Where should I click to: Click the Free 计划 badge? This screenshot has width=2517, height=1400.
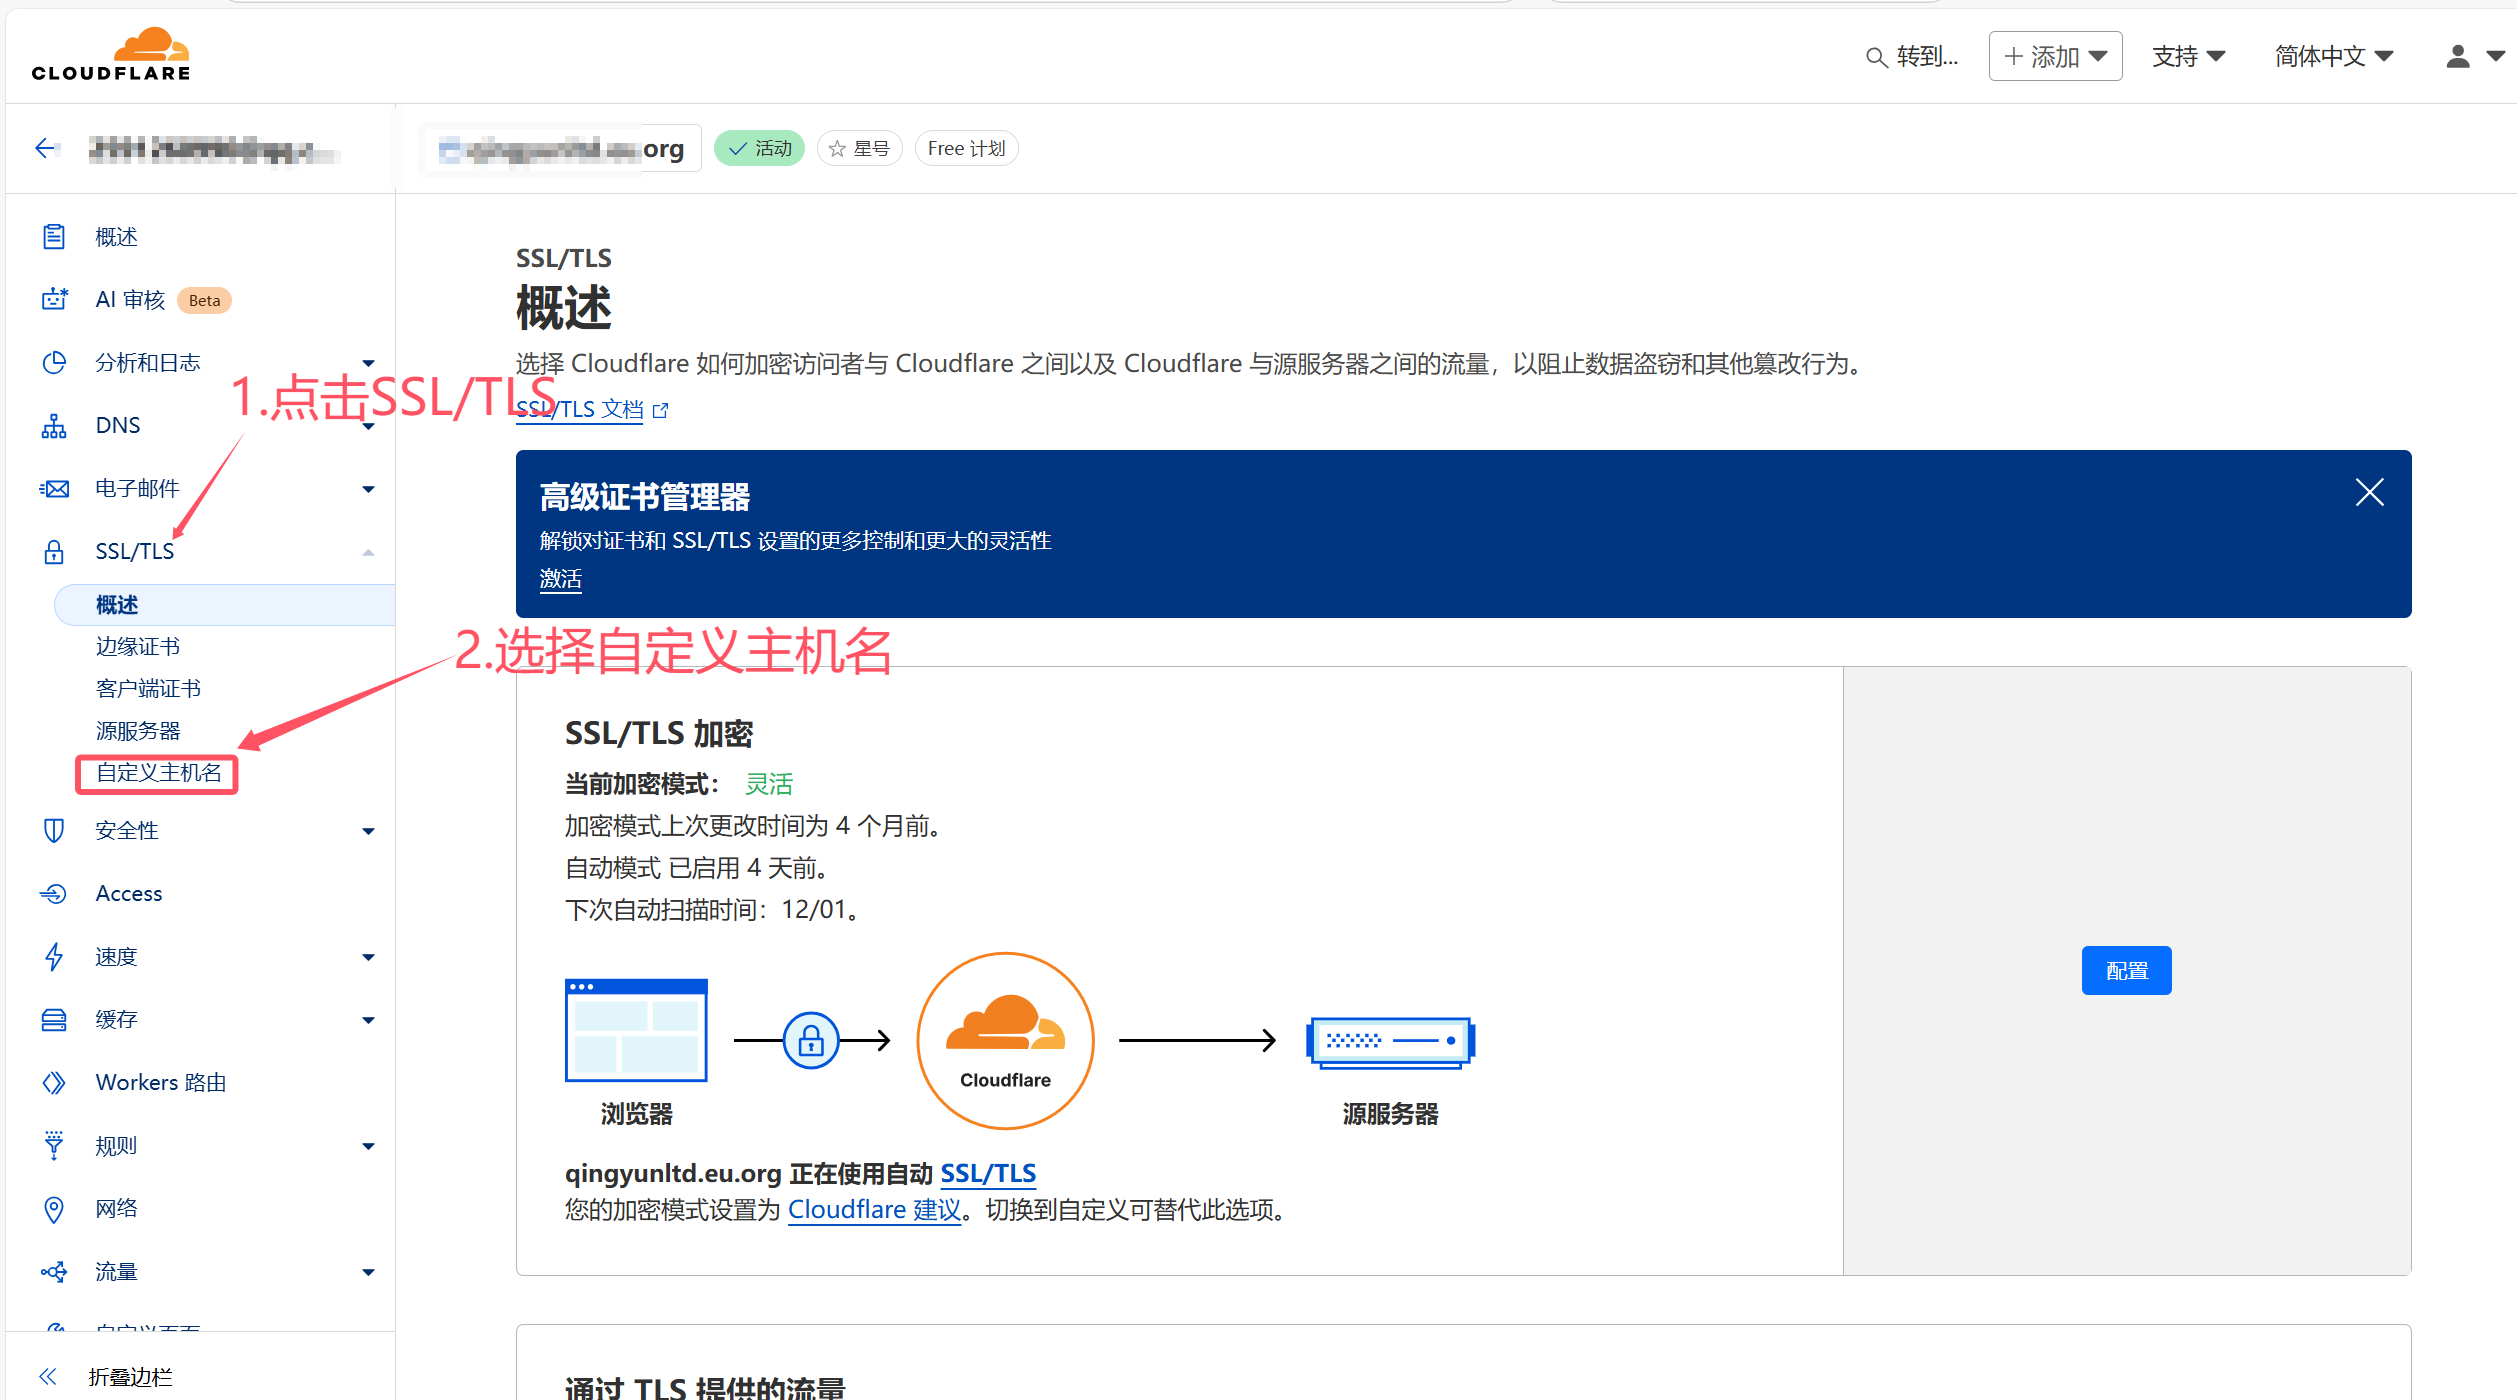point(966,149)
